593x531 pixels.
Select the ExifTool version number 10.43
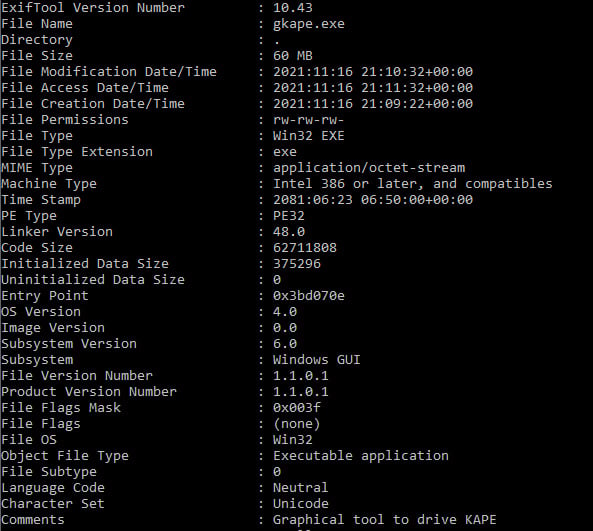pyautogui.click(x=293, y=8)
